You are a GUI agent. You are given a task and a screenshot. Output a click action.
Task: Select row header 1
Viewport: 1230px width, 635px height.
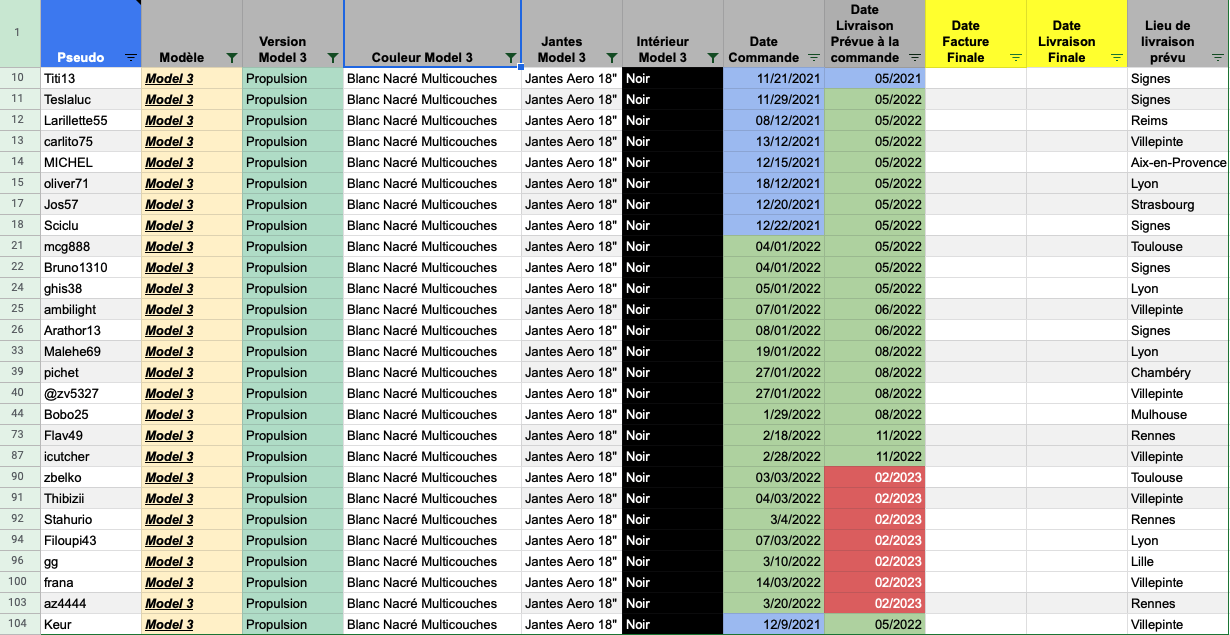tap(19, 33)
